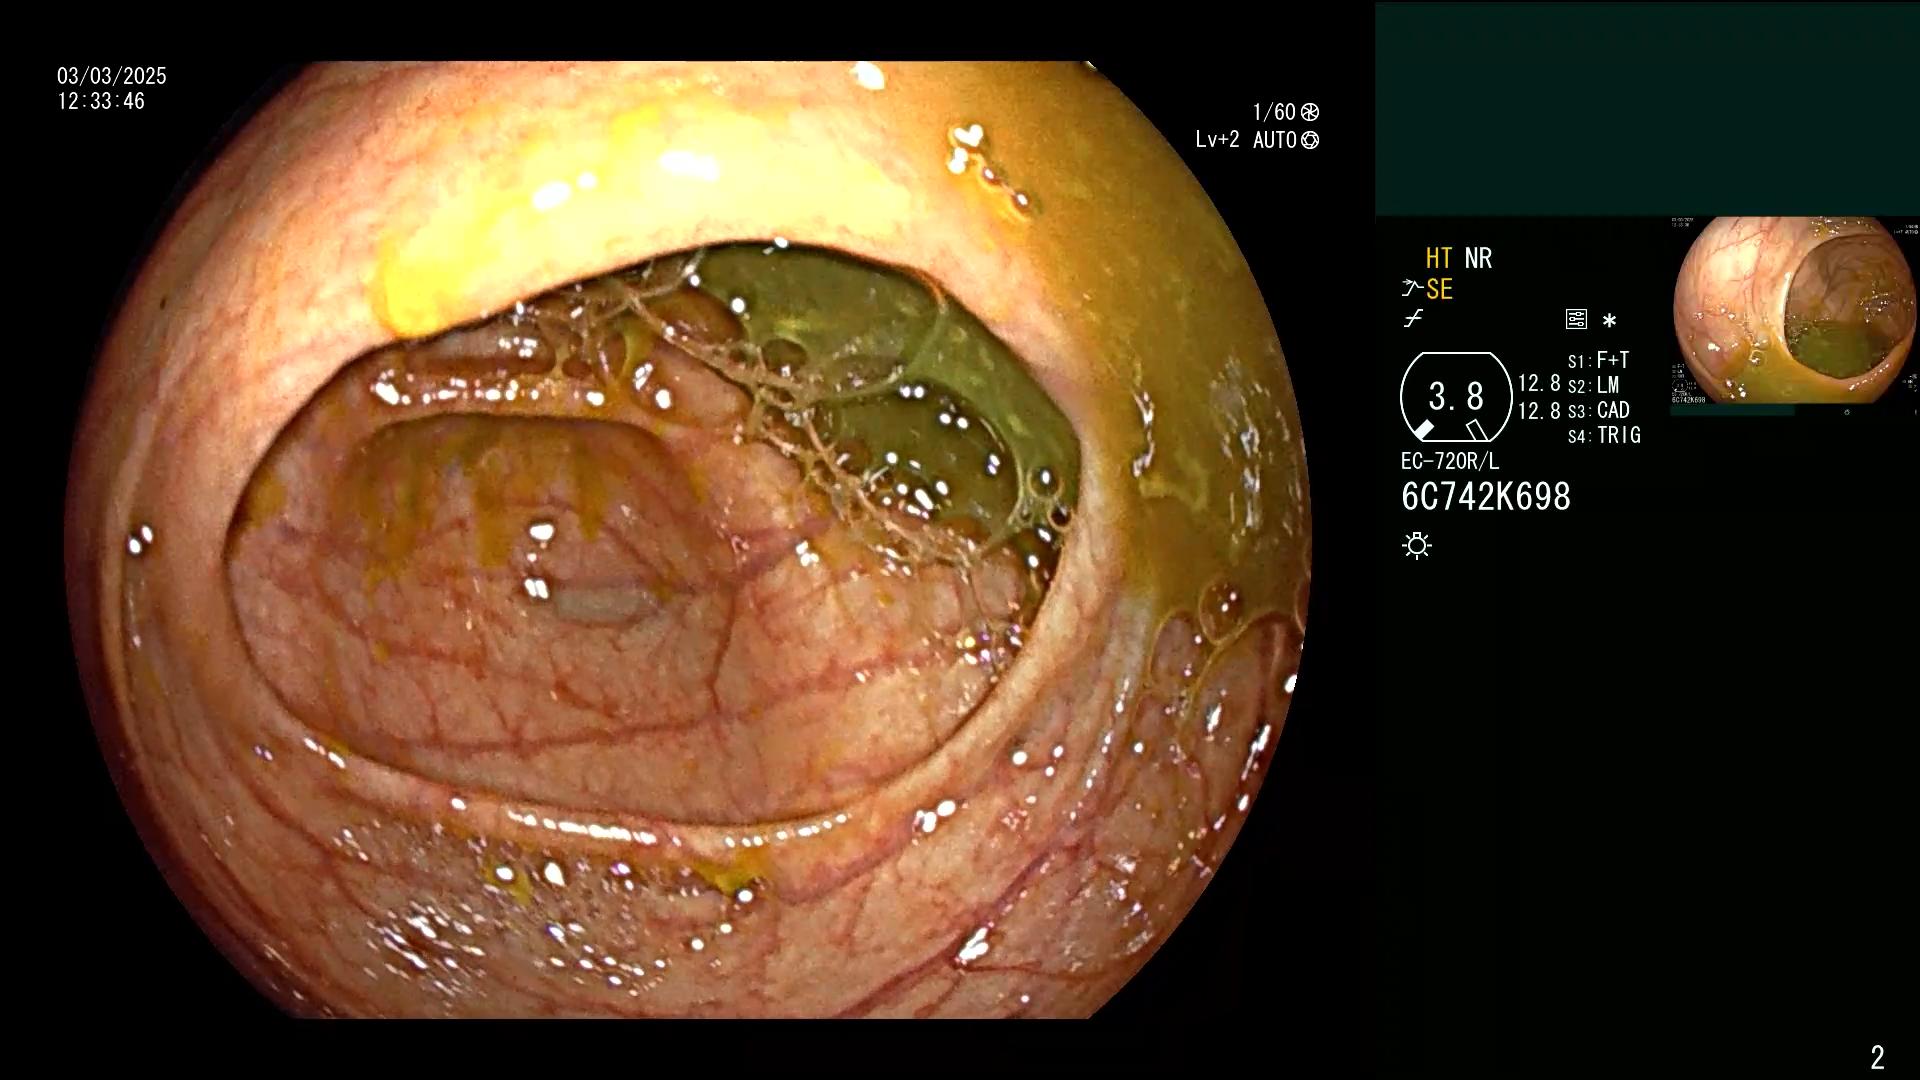Click the scope model EC-720R/L text
1920x1080 pixels.
[x=1450, y=461]
